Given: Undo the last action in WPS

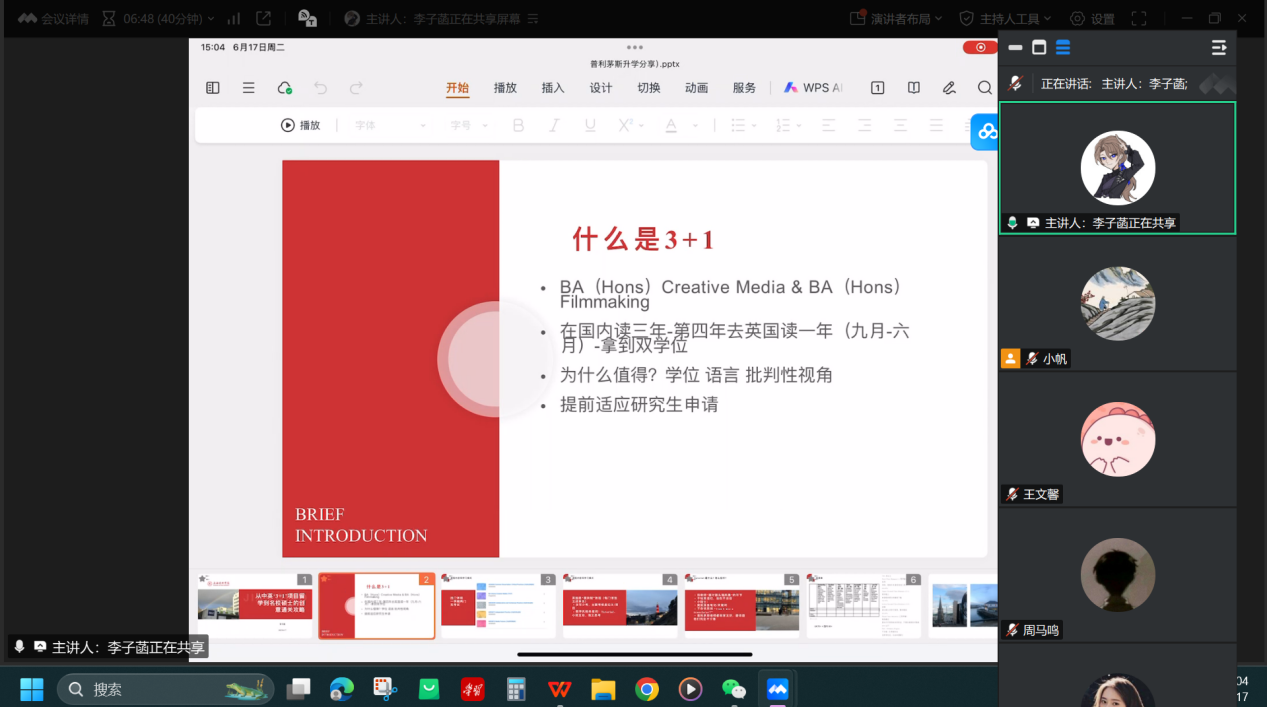Looking at the screenshot, I should tap(320, 88).
